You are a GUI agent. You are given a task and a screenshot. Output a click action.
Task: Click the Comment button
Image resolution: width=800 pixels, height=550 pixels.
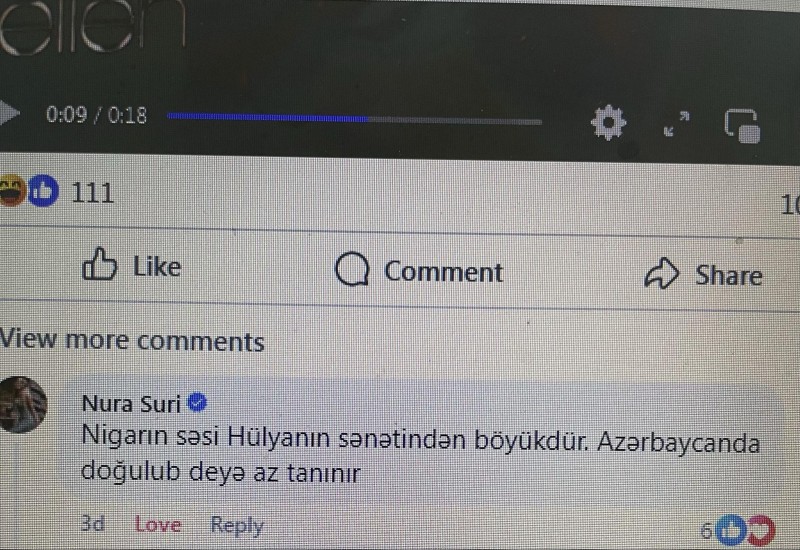point(419,270)
